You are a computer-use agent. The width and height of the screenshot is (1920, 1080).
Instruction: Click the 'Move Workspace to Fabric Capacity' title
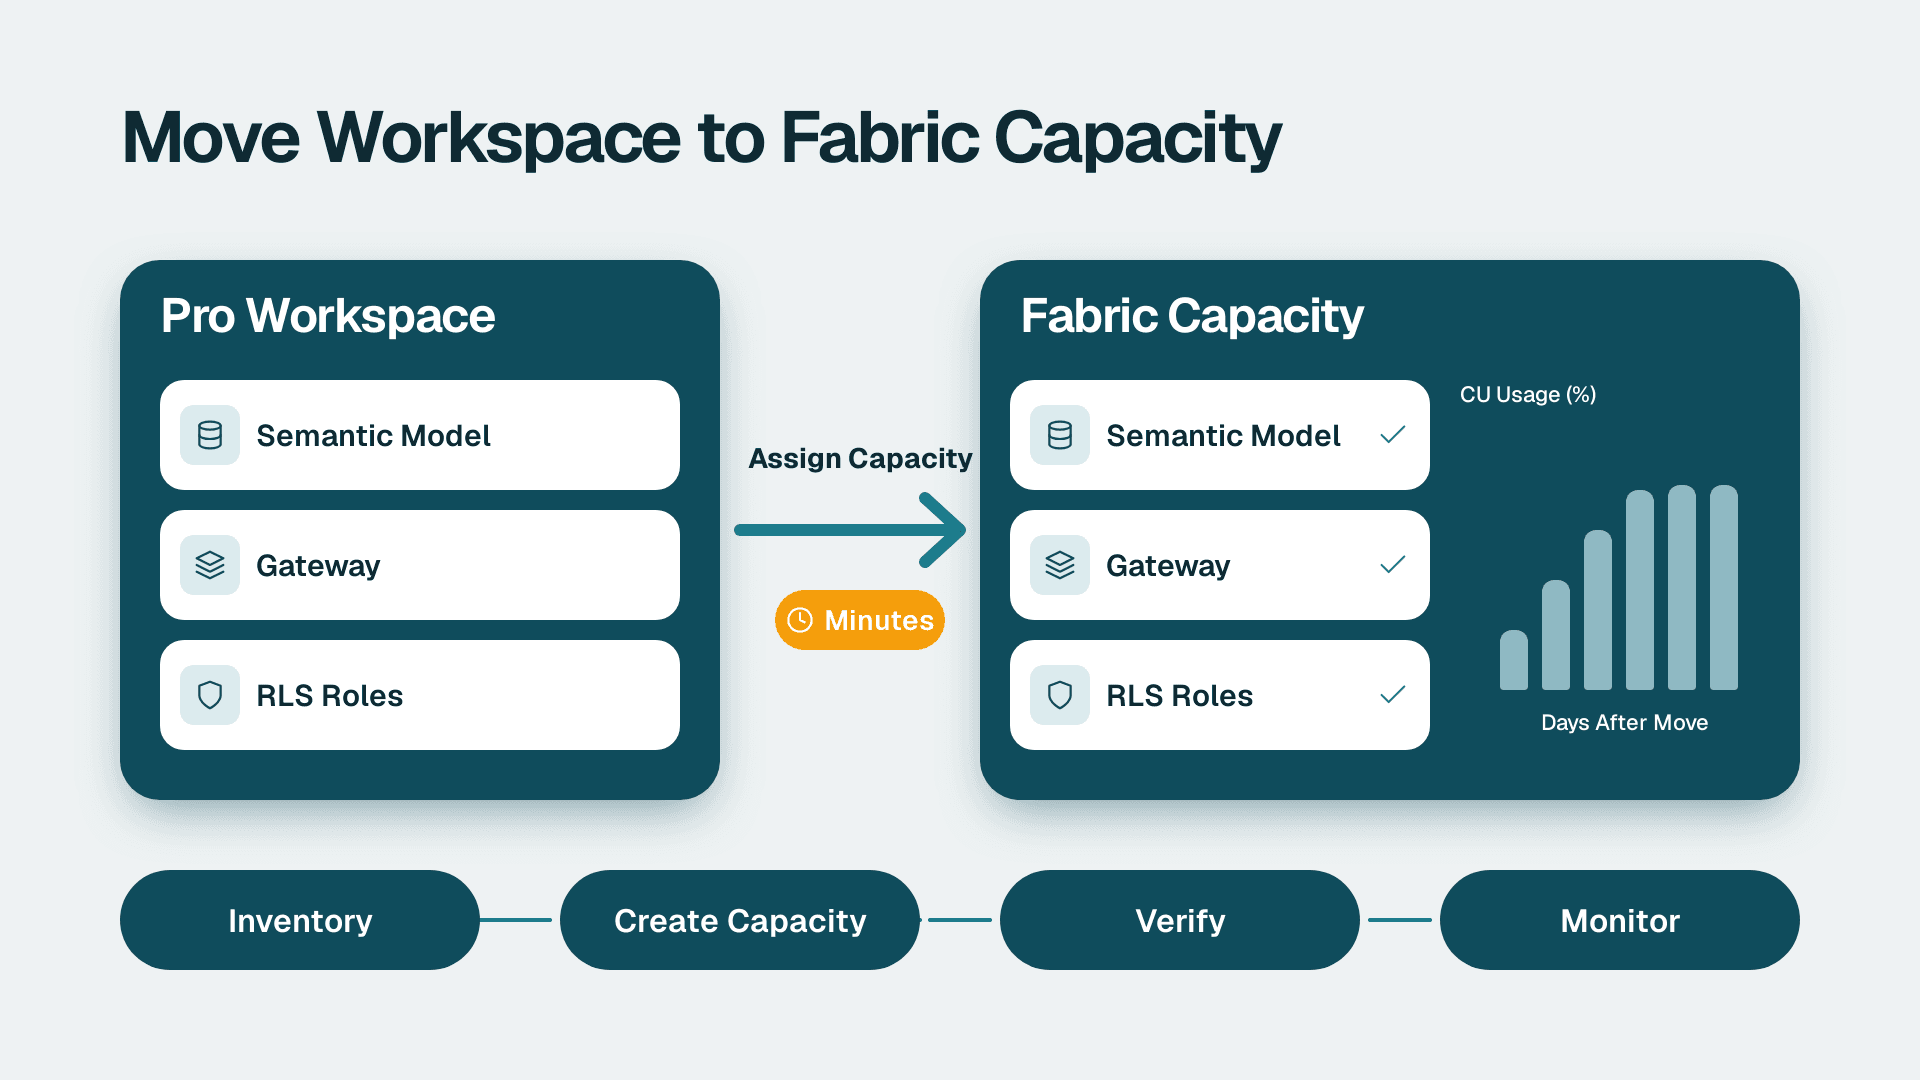tap(701, 138)
